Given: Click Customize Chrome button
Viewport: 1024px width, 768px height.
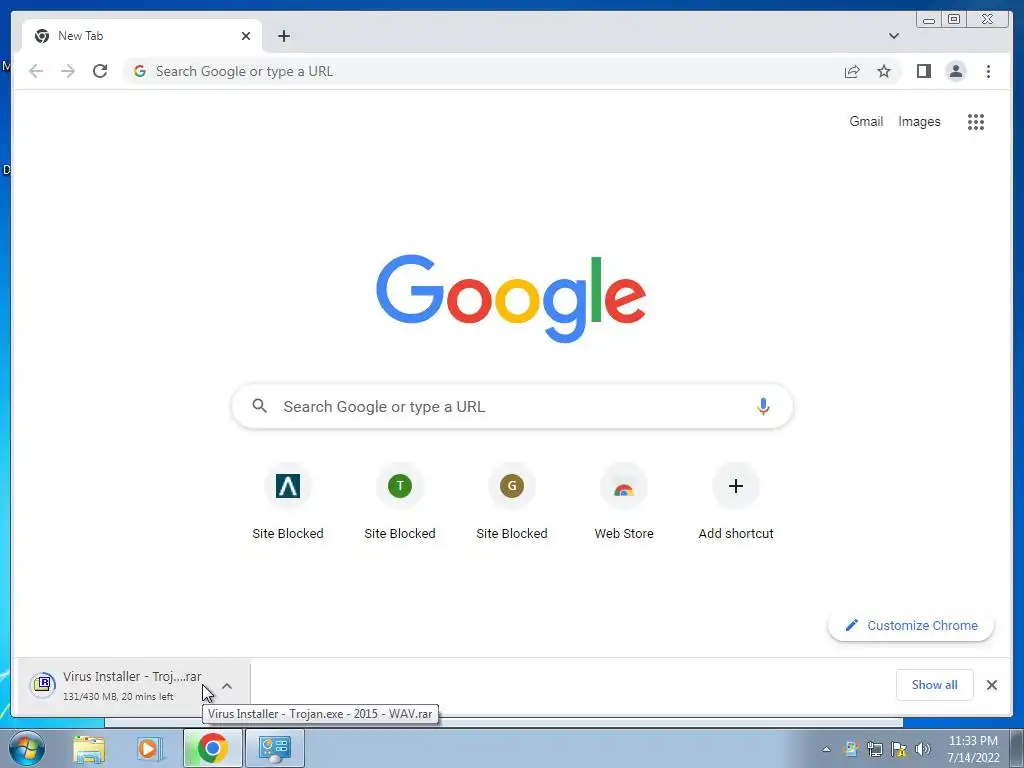Looking at the screenshot, I should click(x=911, y=625).
